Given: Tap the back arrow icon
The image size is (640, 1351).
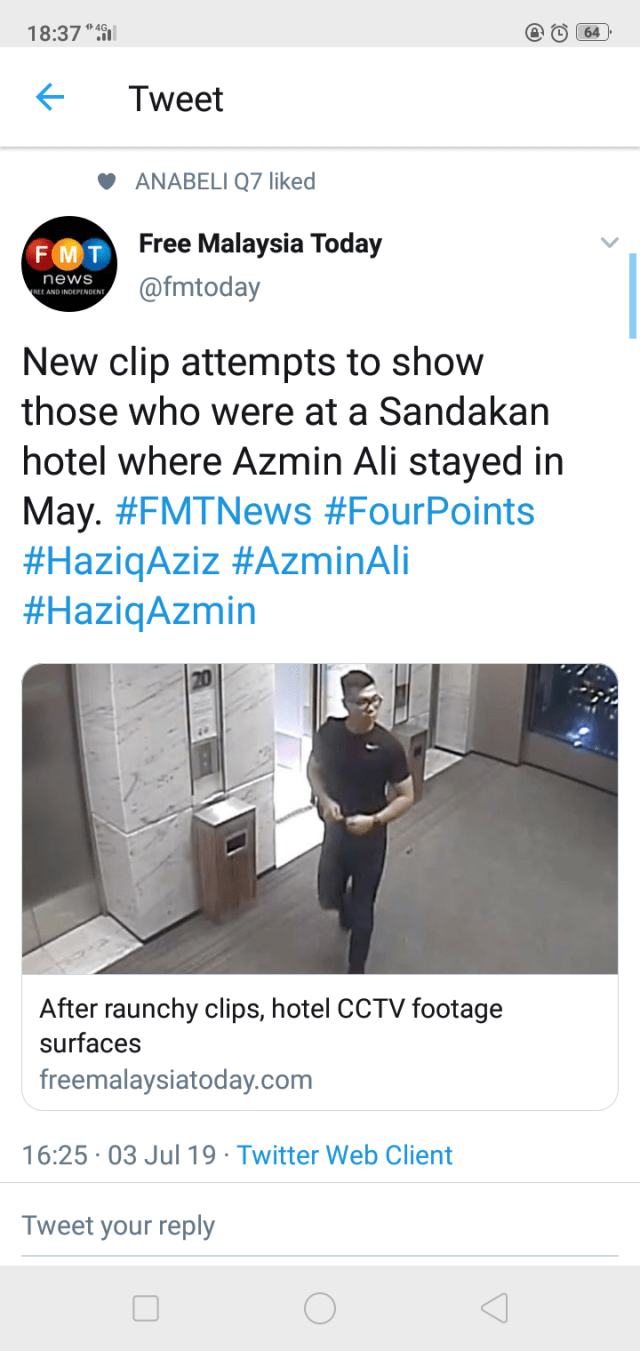Looking at the screenshot, I should (x=49, y=97).
